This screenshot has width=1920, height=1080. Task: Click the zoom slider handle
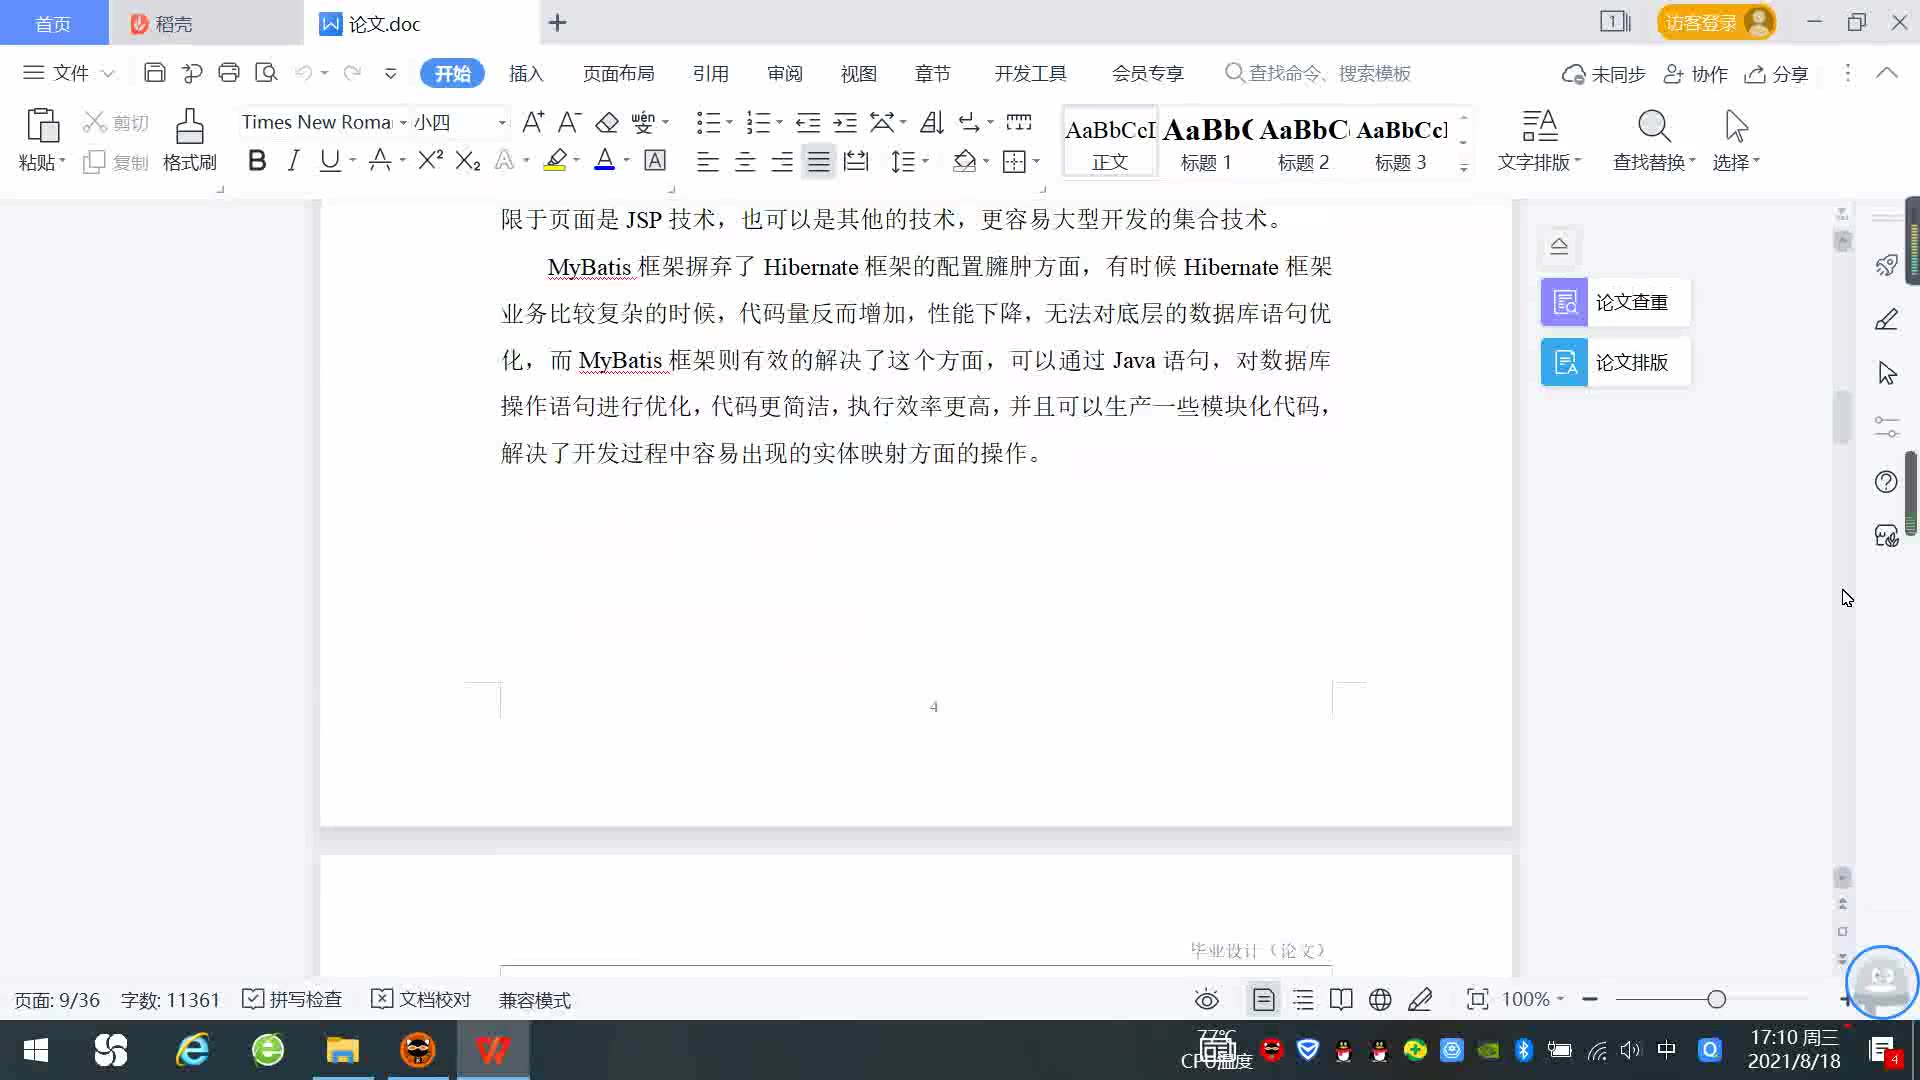(1717, 999)
